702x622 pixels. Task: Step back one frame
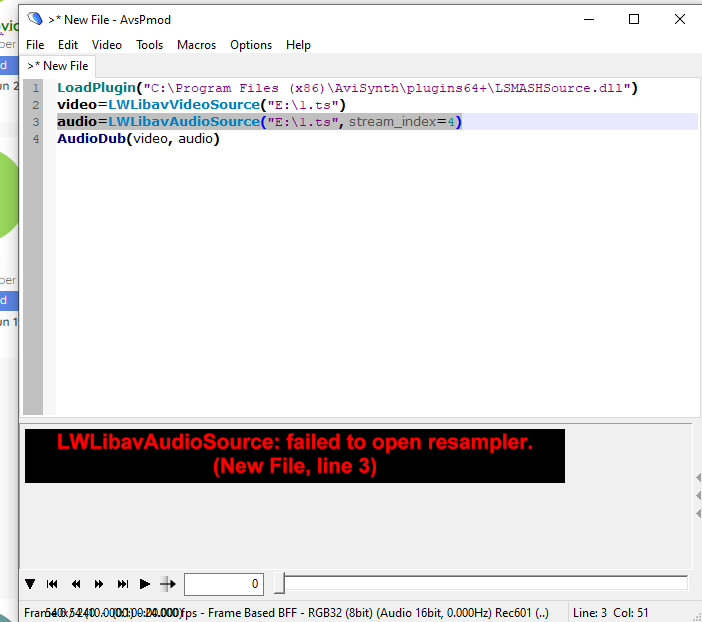click(x=76, y=584)
